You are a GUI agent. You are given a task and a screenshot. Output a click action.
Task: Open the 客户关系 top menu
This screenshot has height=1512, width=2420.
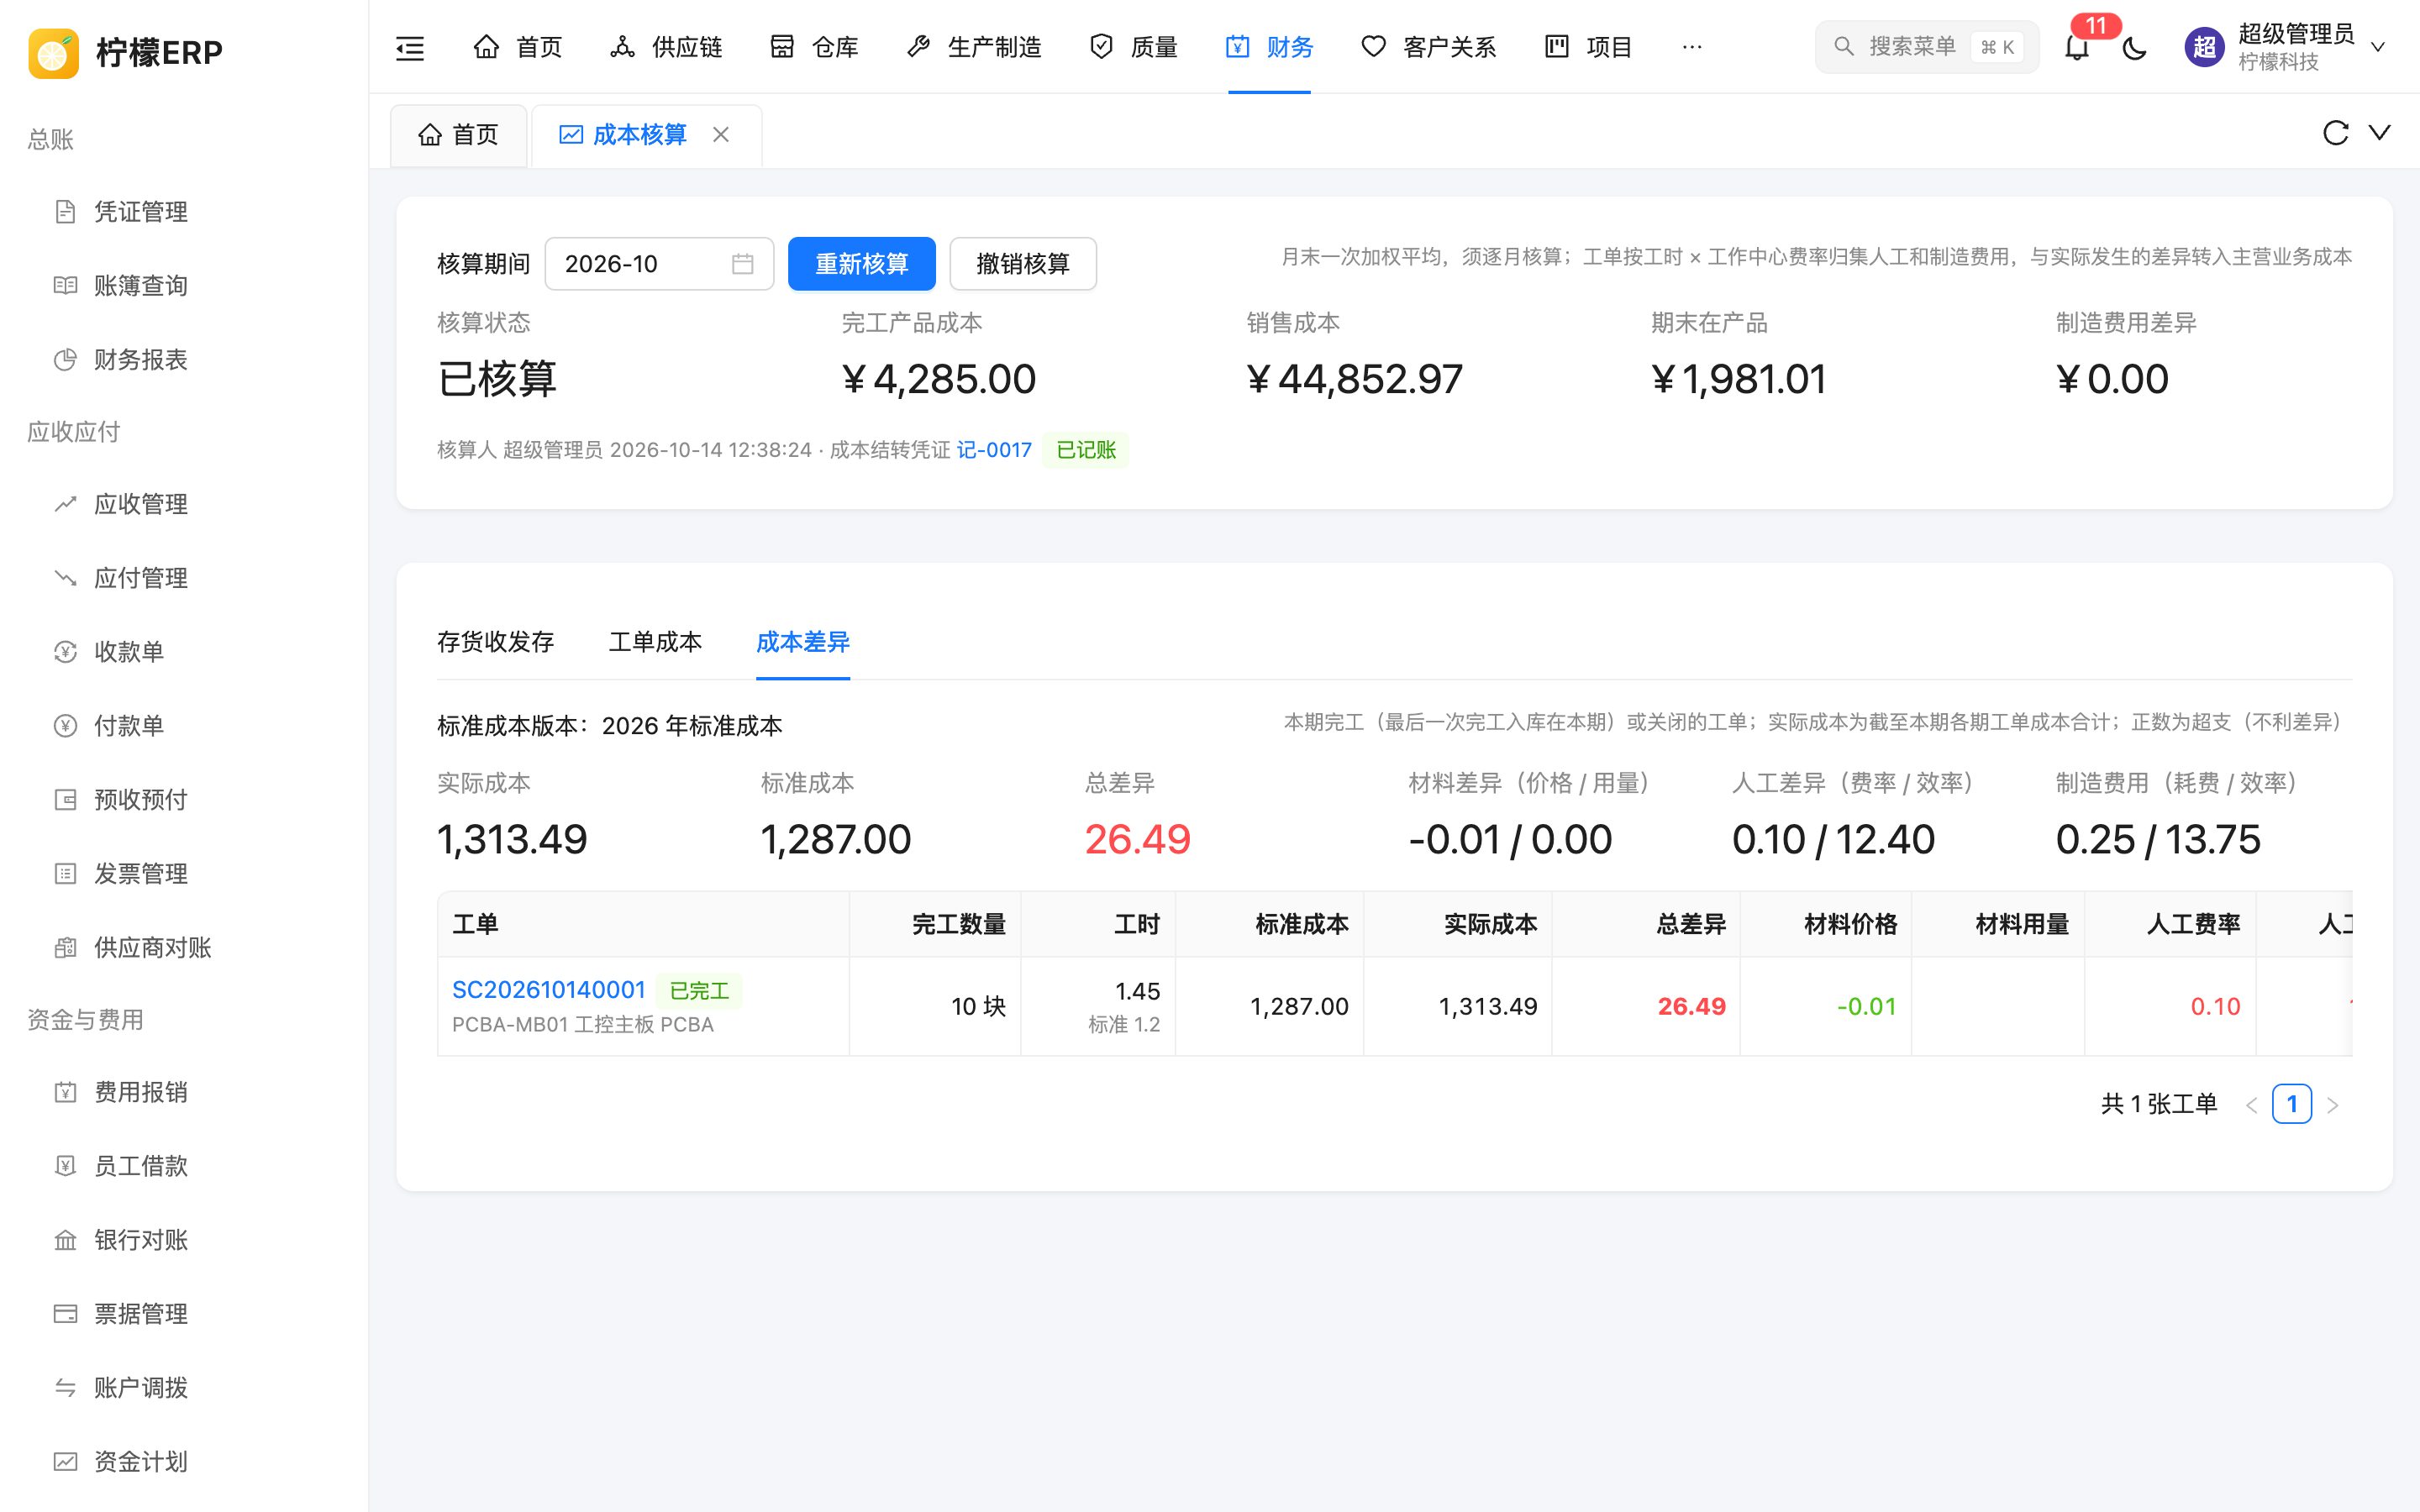click(1428, 47)
